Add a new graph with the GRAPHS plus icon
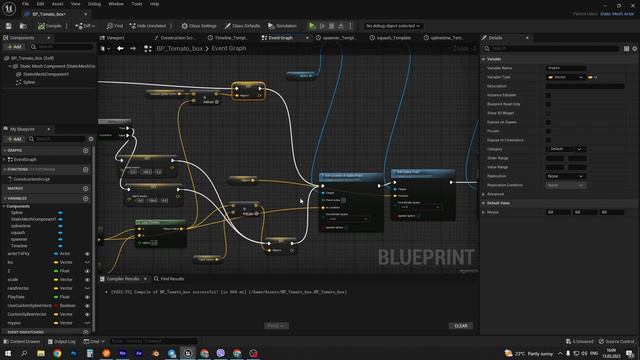The width and height of the screenshot is (640, 360). (85, 151)
